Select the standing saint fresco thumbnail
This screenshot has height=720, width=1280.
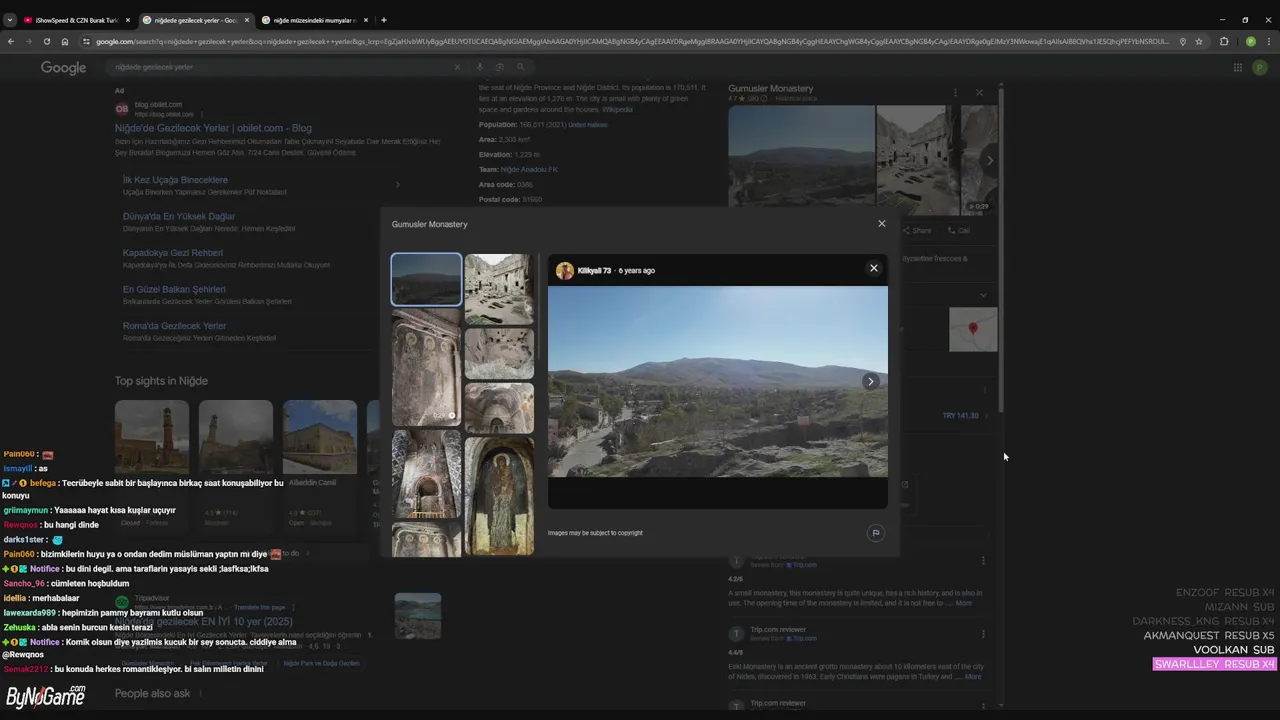[499, 496]
